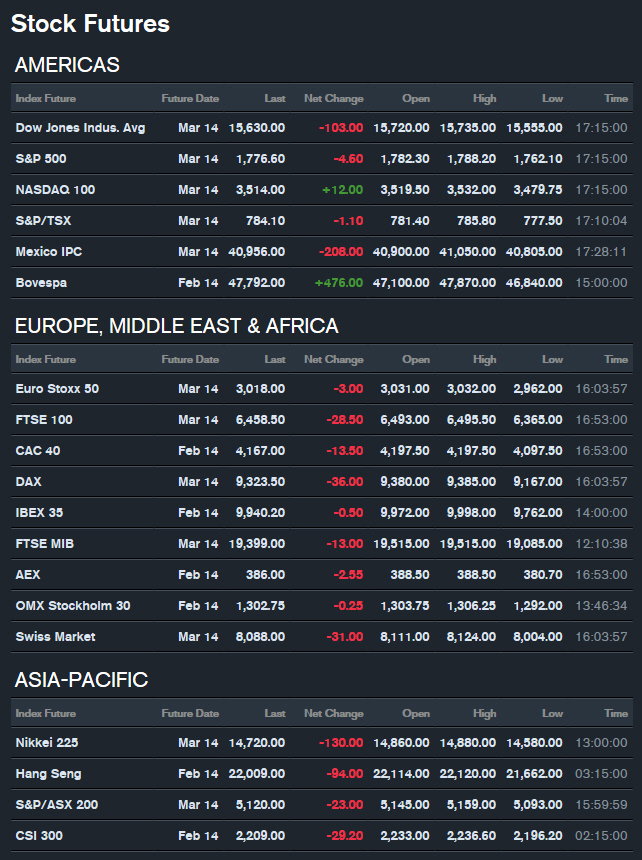Click the CAC 40 index name
This screenshot has height=860, width=642.
[38, 451]
